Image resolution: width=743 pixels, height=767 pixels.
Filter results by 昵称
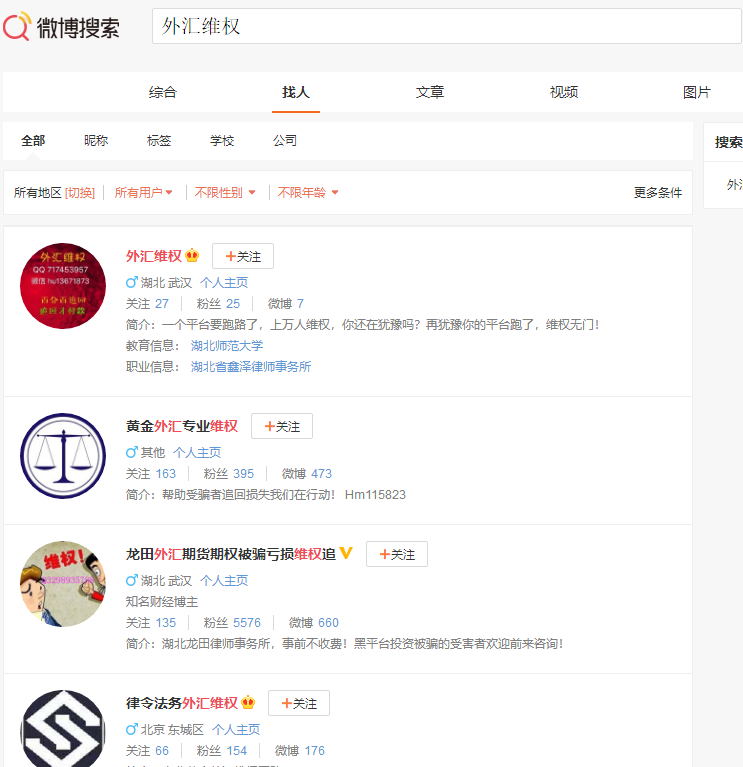click(x=96, y=141)
